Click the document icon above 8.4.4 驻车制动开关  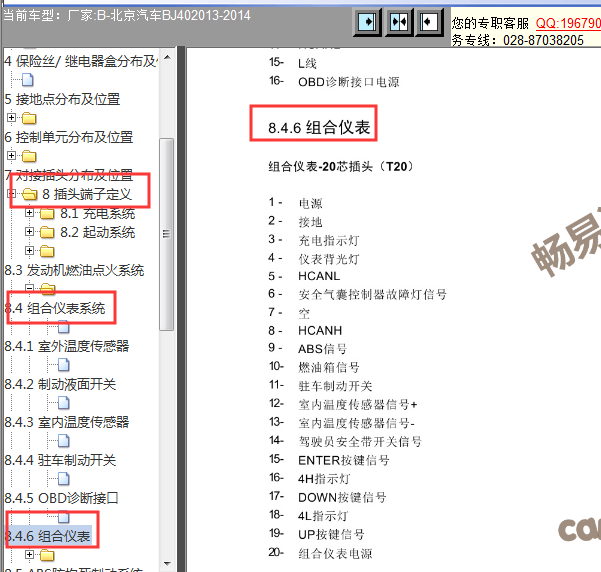[64, 441]
